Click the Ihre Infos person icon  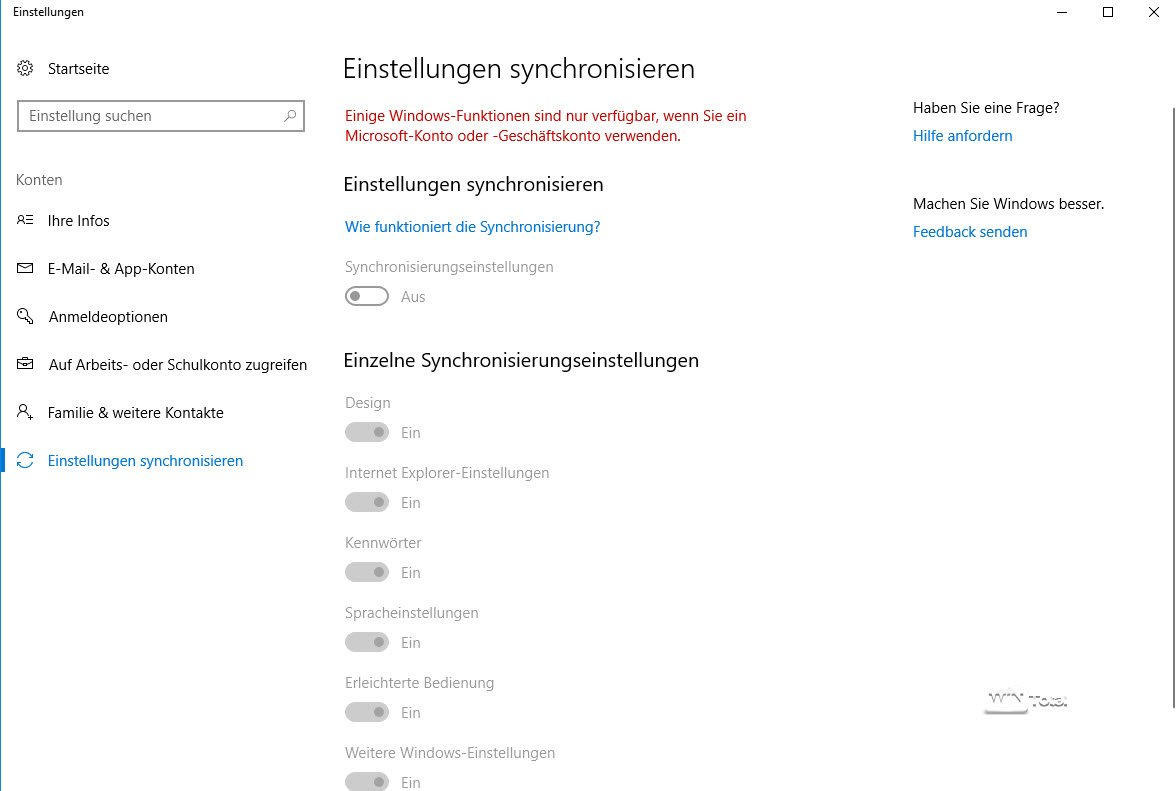click(26, 220)
